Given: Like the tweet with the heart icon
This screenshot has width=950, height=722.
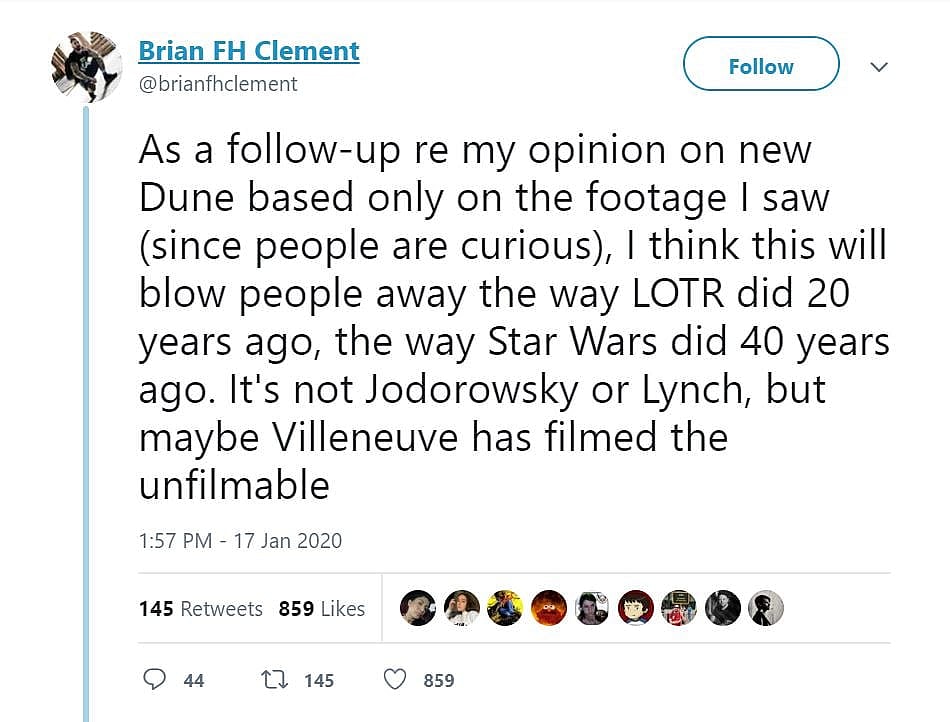Looking at the screenshot, I should click(x=396, y=680).
